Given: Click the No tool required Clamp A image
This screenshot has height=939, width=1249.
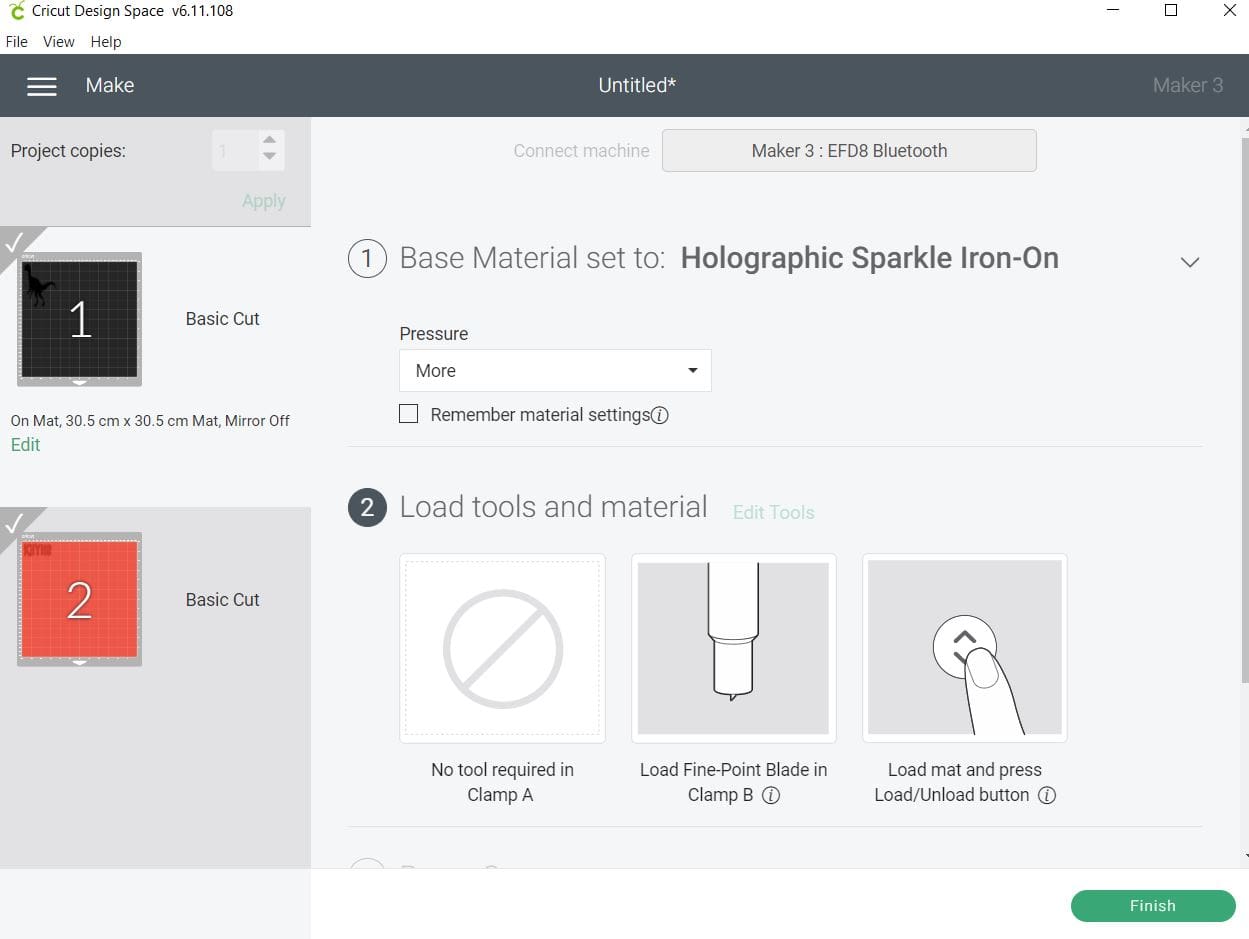Looking at the screenshot, I should pyautogui.click(x=502, y=648).
